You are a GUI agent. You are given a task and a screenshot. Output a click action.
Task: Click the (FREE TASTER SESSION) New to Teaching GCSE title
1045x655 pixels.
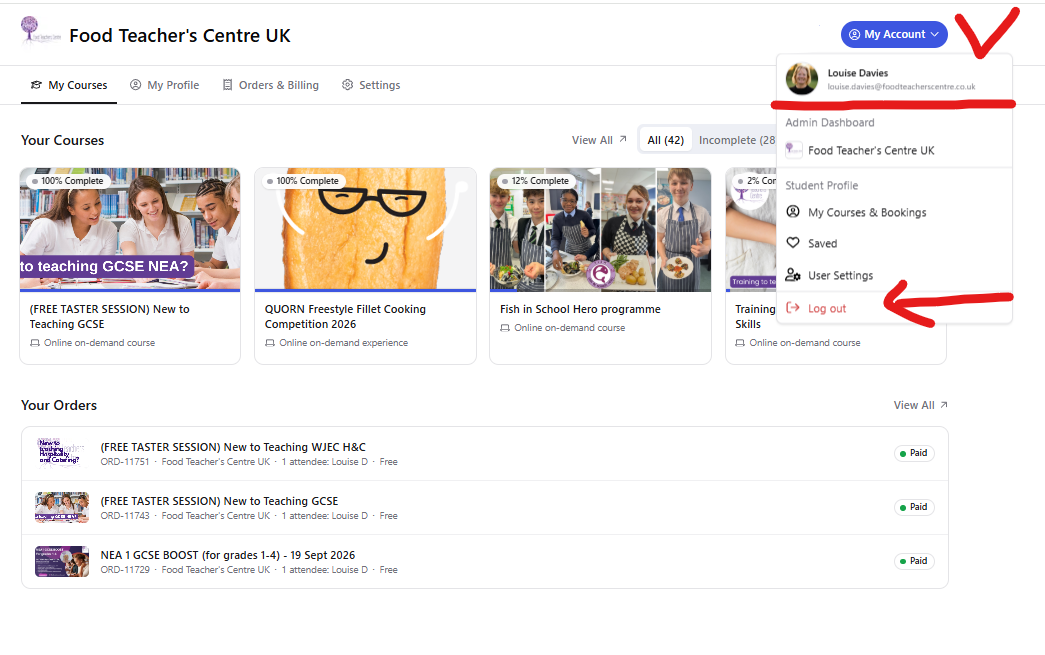pos(109,317)
